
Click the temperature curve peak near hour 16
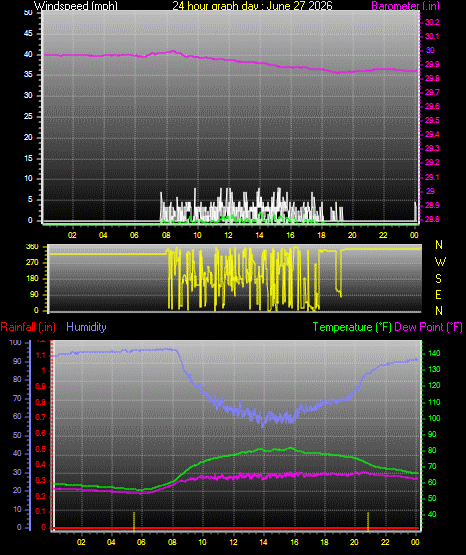click(290, 448)
